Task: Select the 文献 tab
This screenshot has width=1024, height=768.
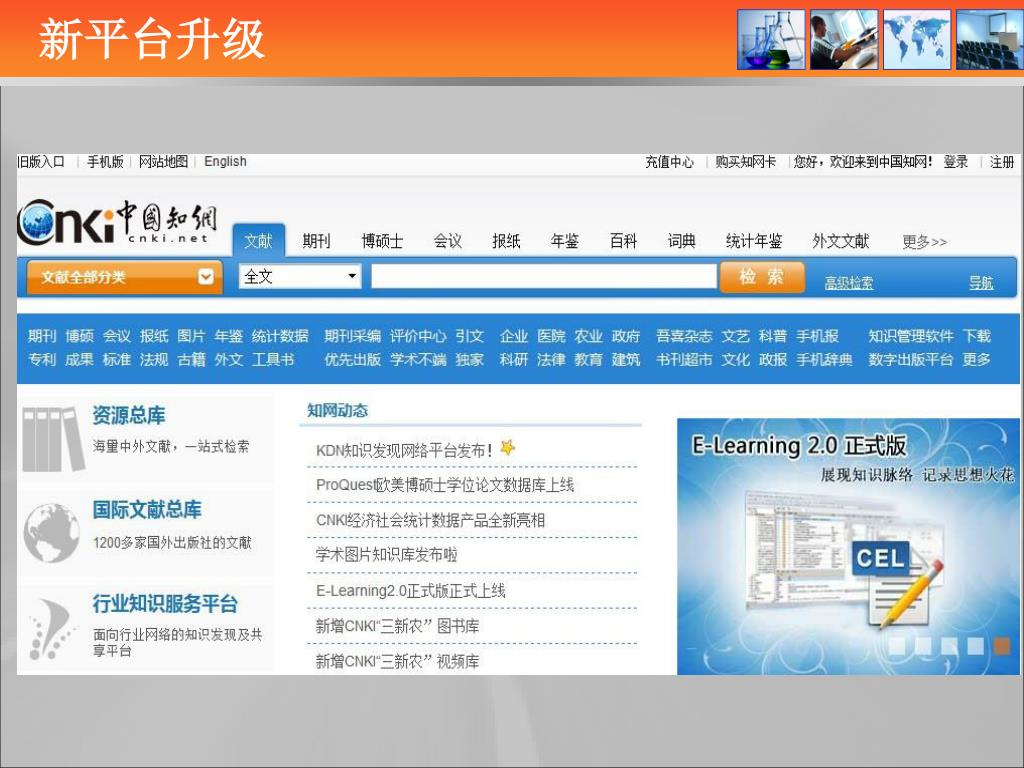Action: (259, 241)
